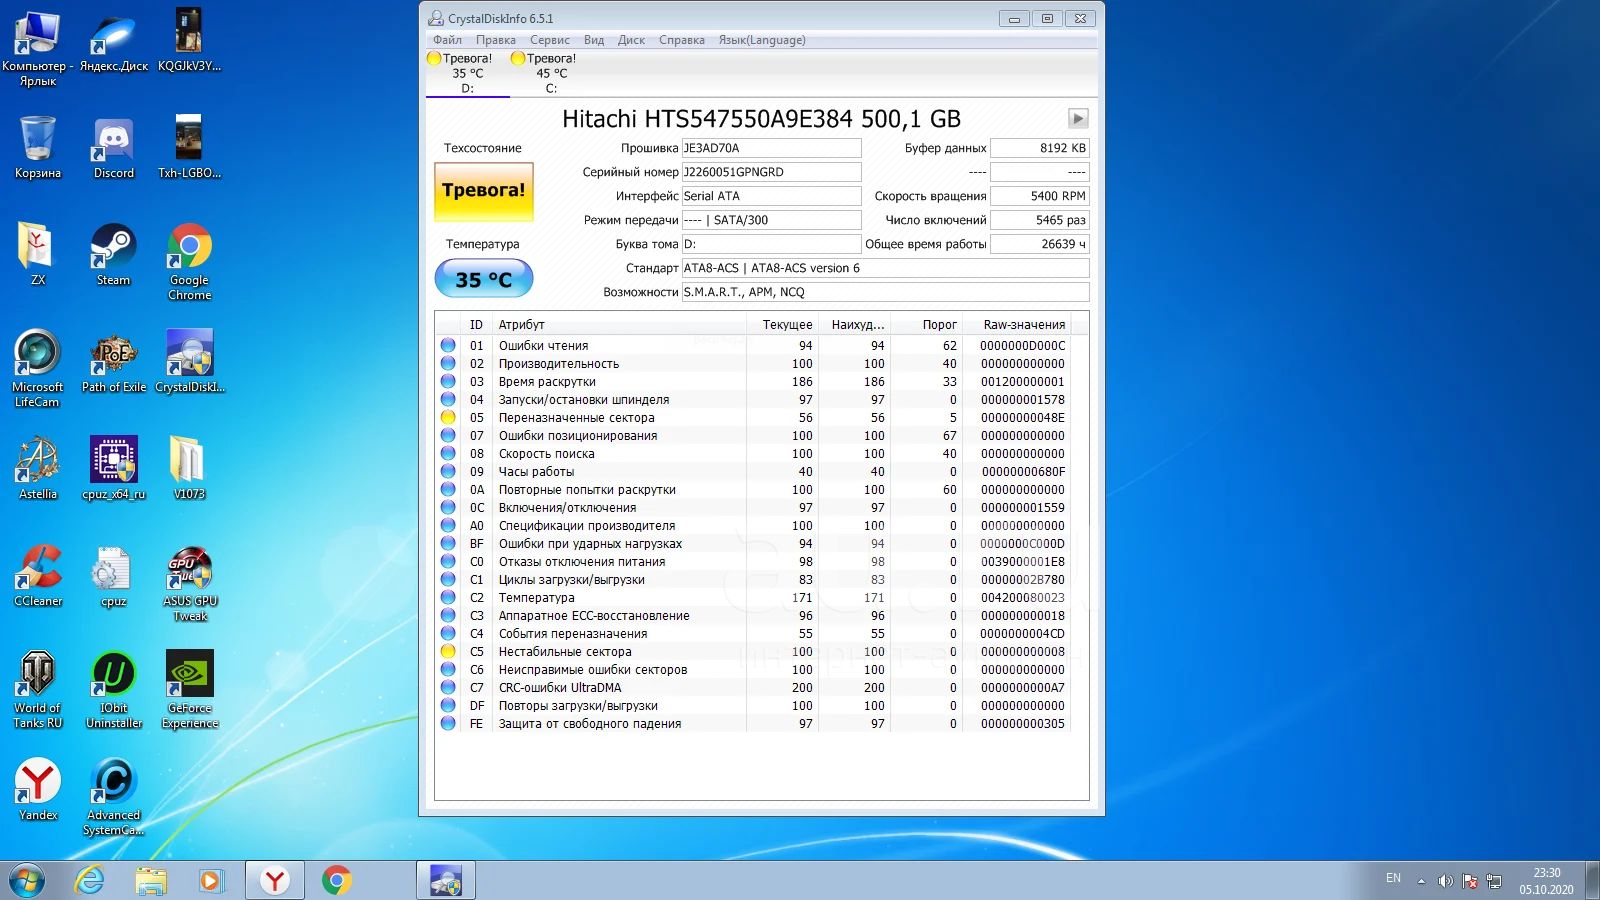Open the Яндекс.Диск desktop icon

(x=113, y=41)
